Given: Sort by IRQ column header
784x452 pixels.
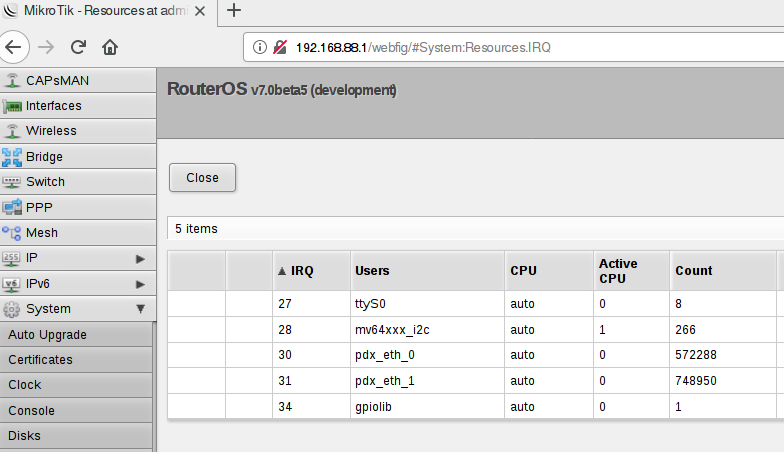Looking at the screenshot, I should pos(312,270).
